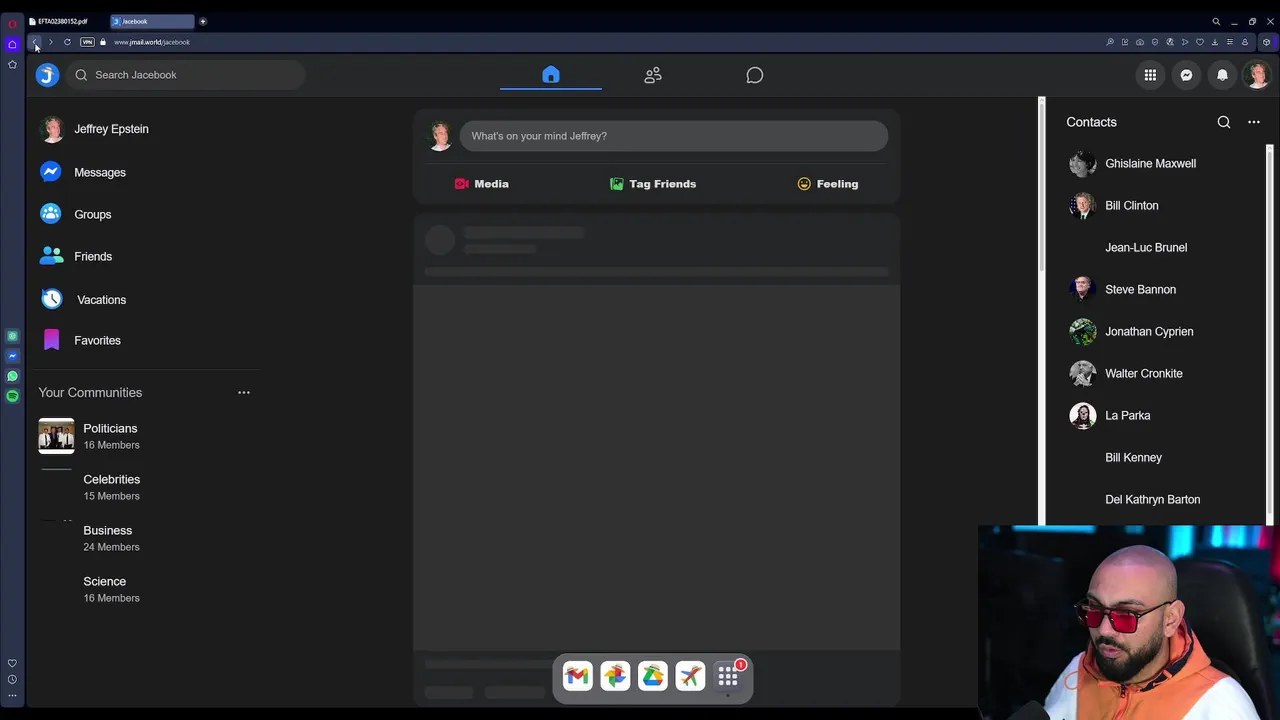Go back with the browser back arrow

(x=35, y=42)
